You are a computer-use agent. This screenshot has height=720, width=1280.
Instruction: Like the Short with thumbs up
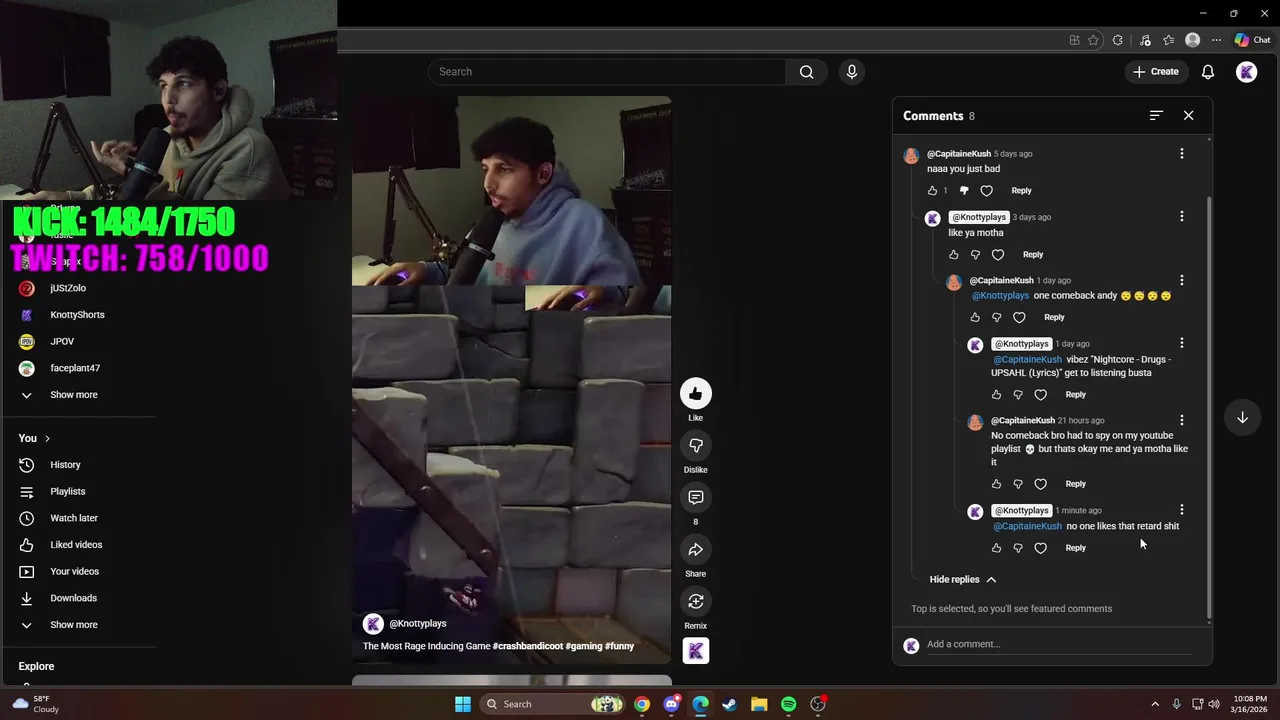(x=695, y=394)
